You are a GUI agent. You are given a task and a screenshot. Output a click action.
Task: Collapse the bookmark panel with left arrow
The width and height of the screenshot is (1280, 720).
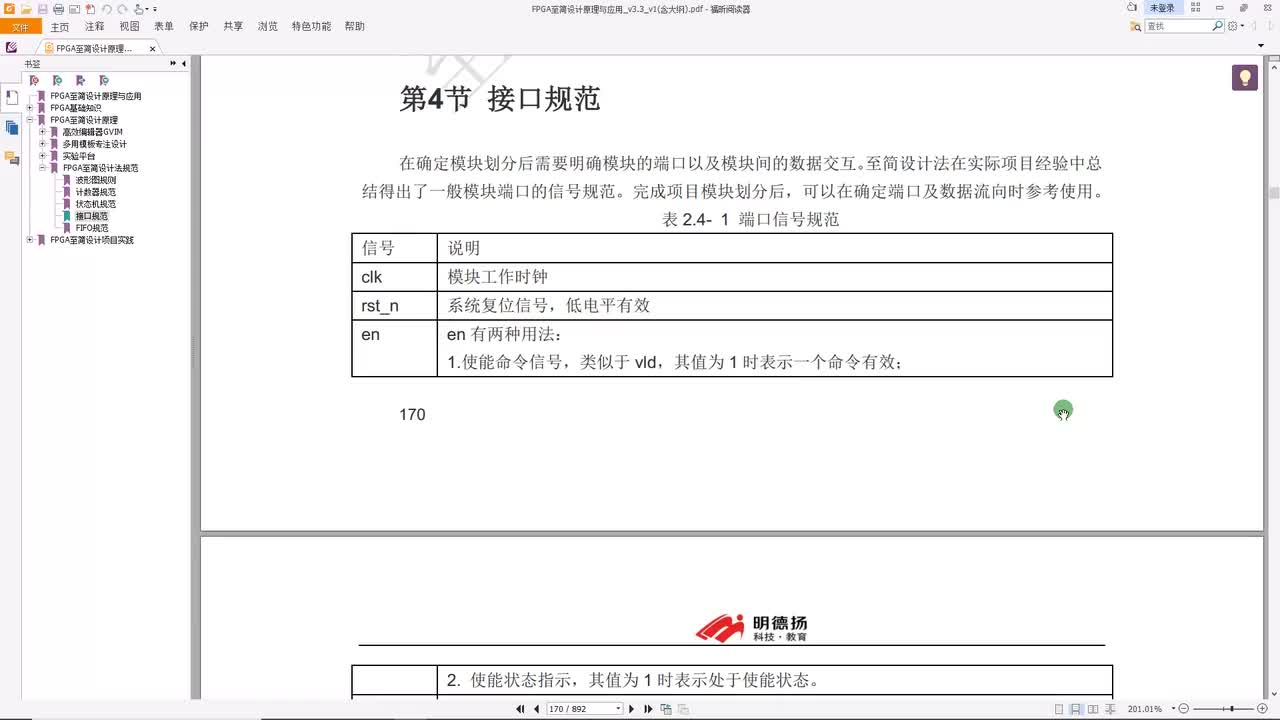pyautogui.click(x=184, y=64)
